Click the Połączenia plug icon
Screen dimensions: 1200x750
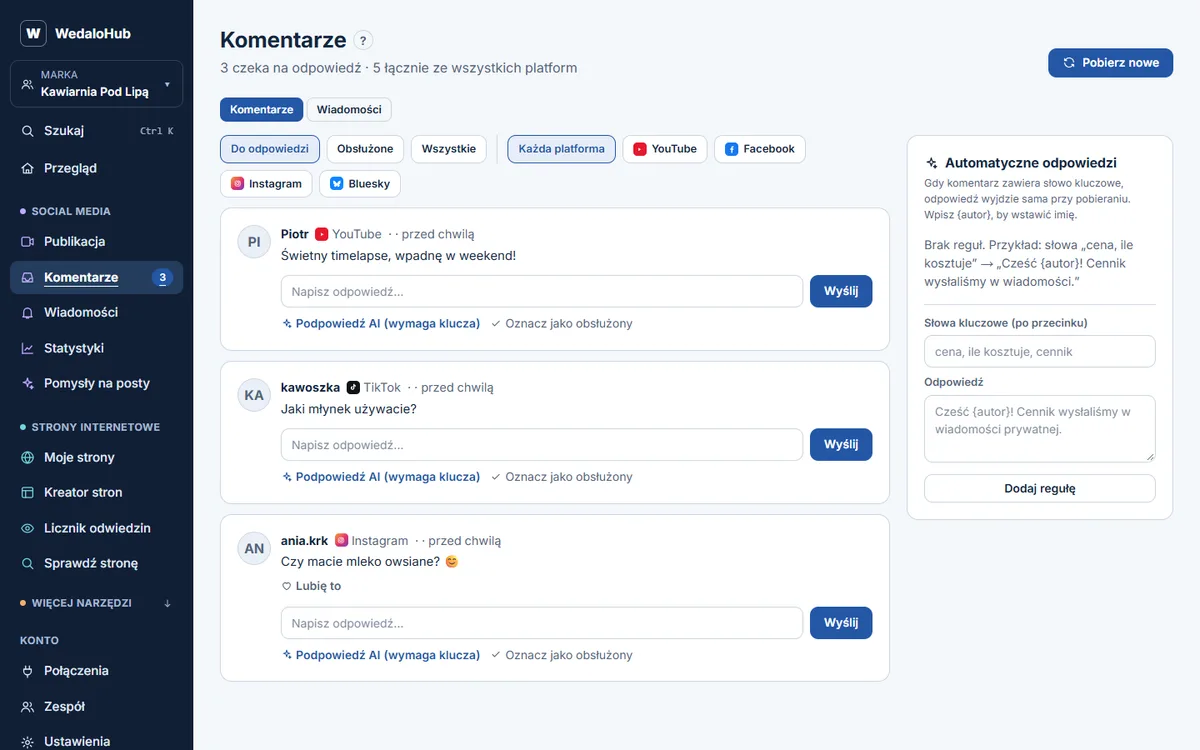[x=28, y=671]
